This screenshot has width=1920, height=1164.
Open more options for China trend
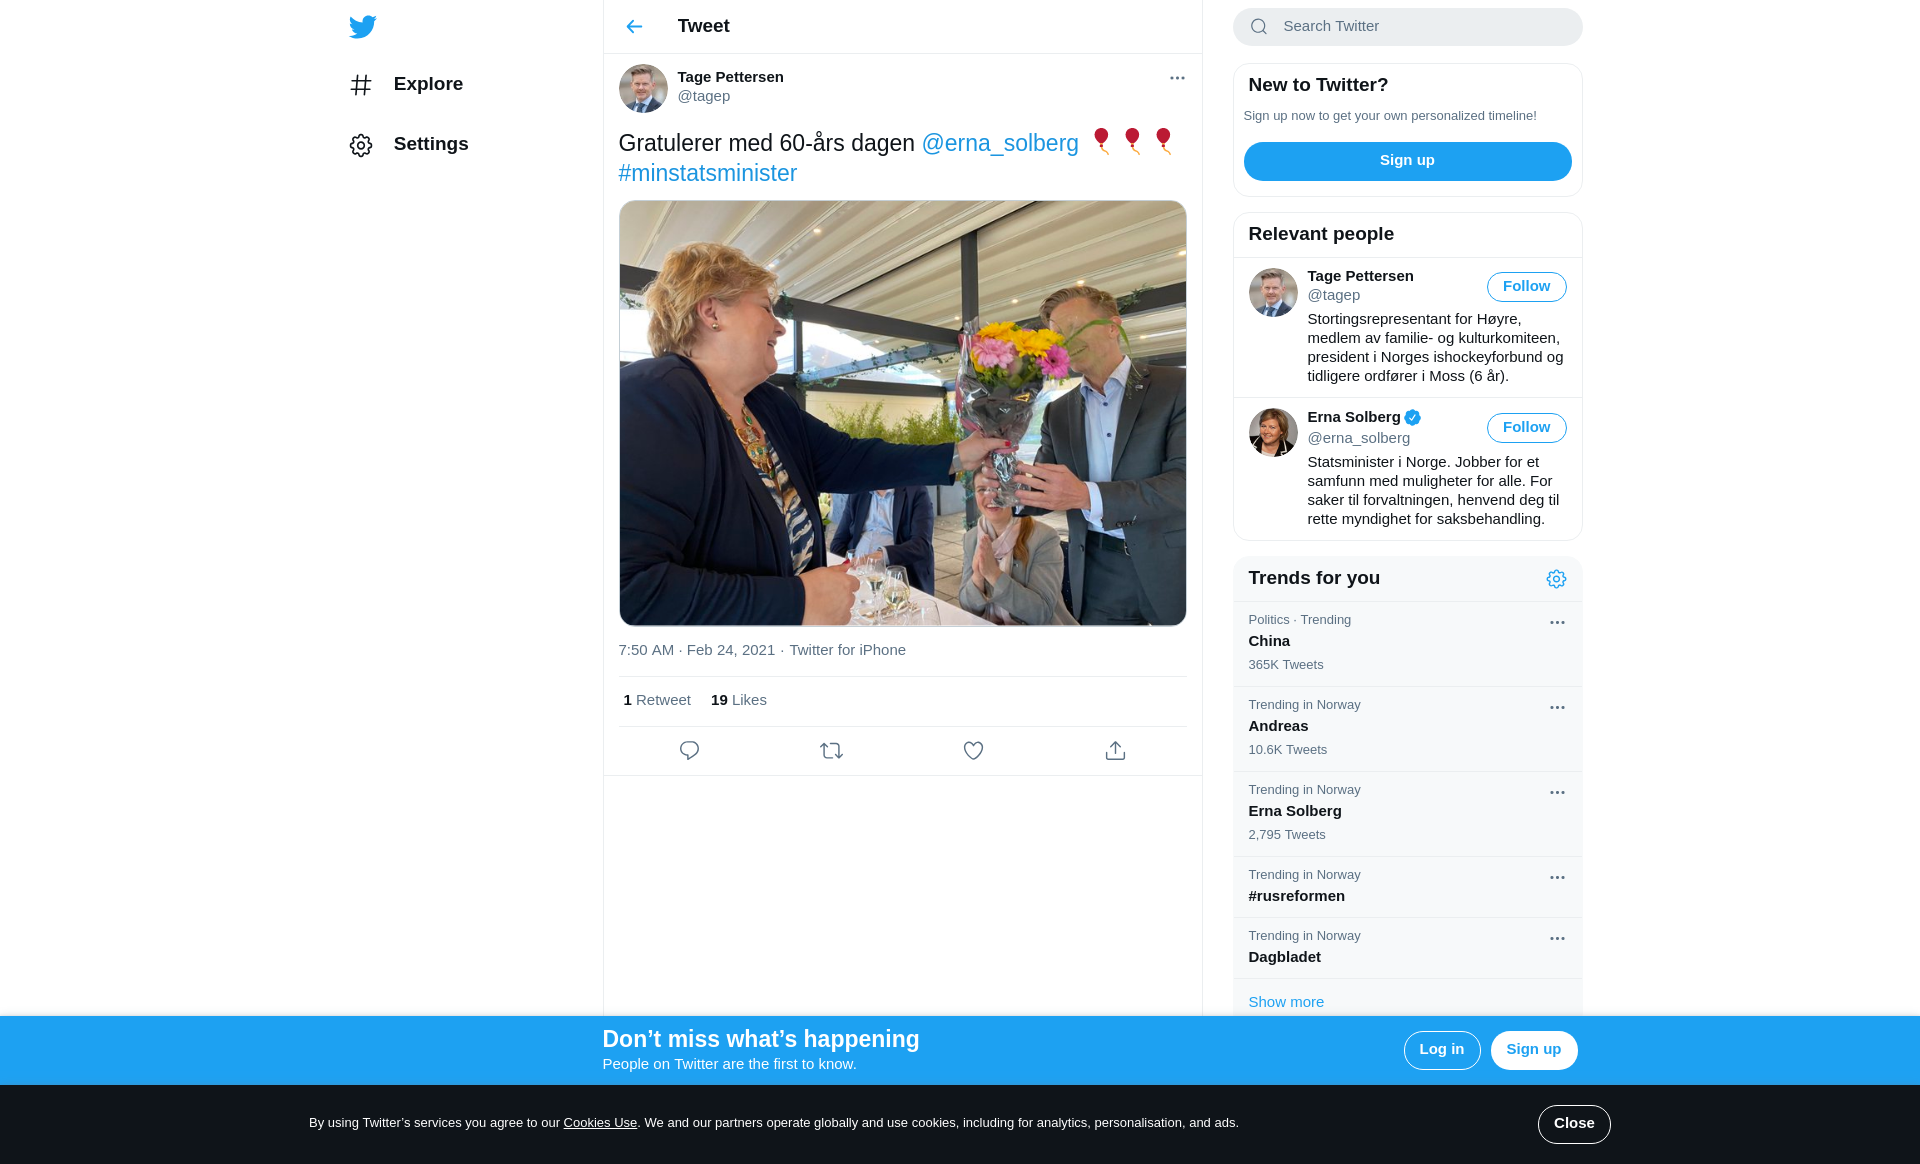tap(1557, 623)
